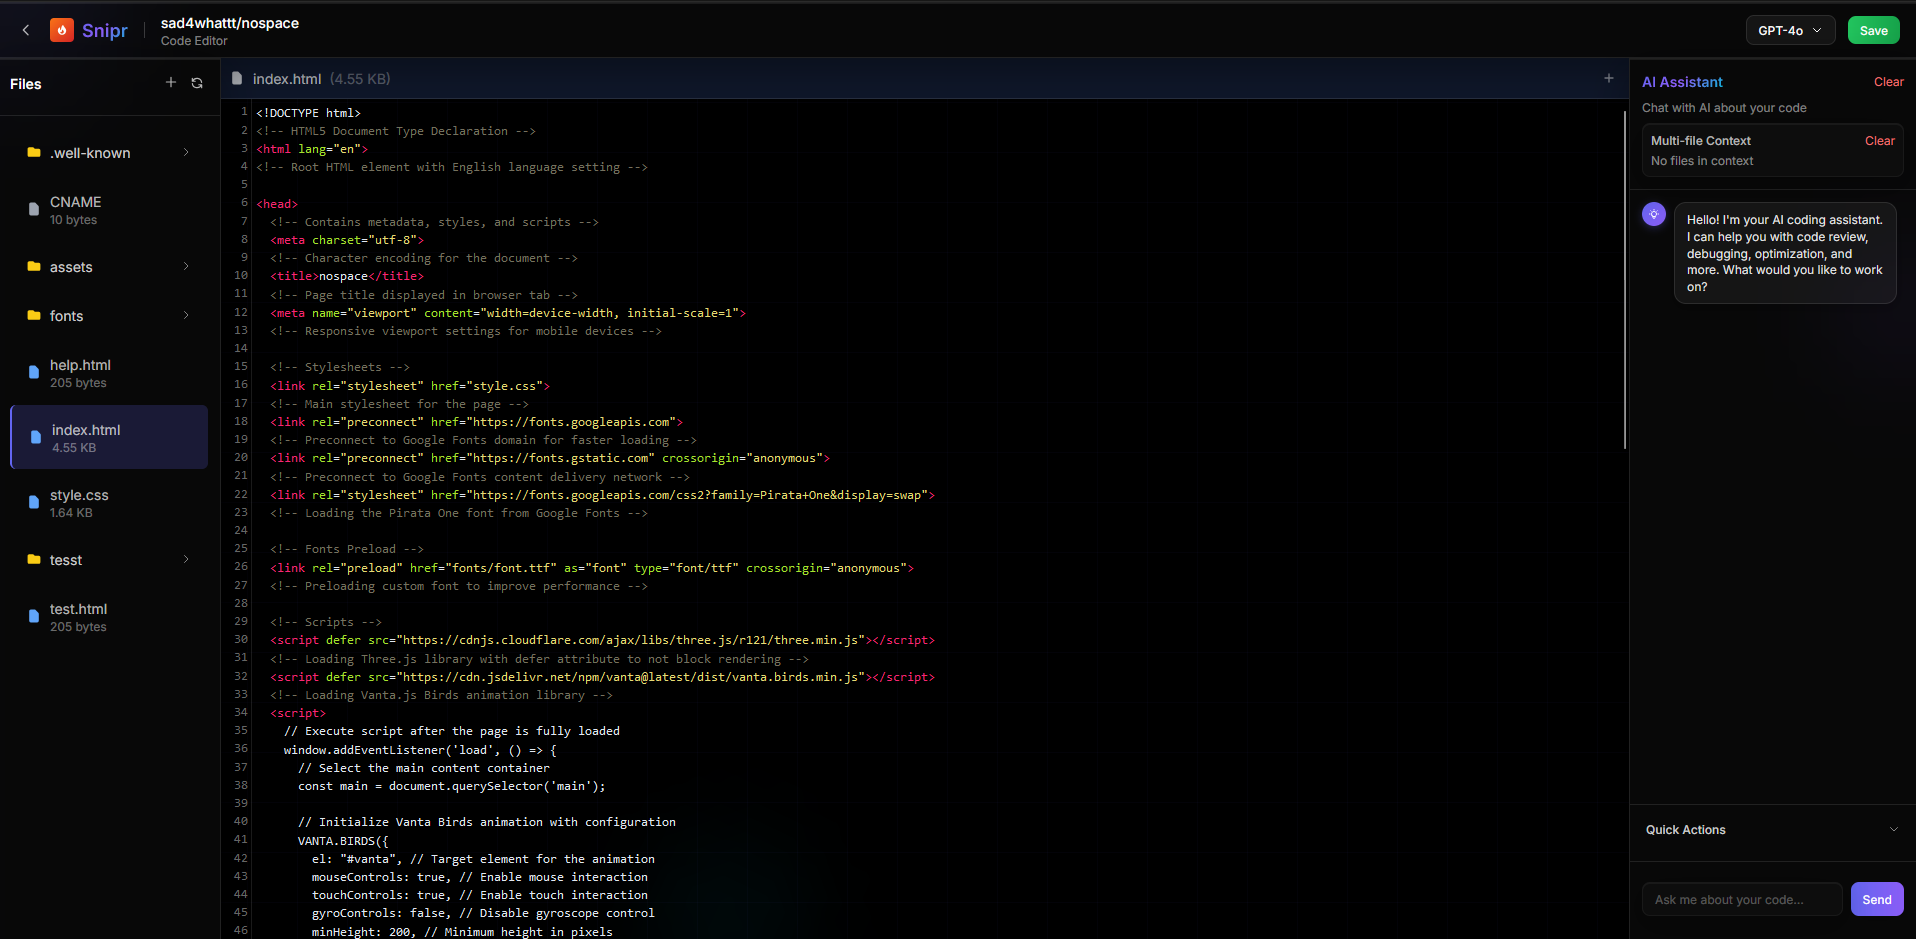
Task: Send the chat message
Action: (x=1877, y=899)
